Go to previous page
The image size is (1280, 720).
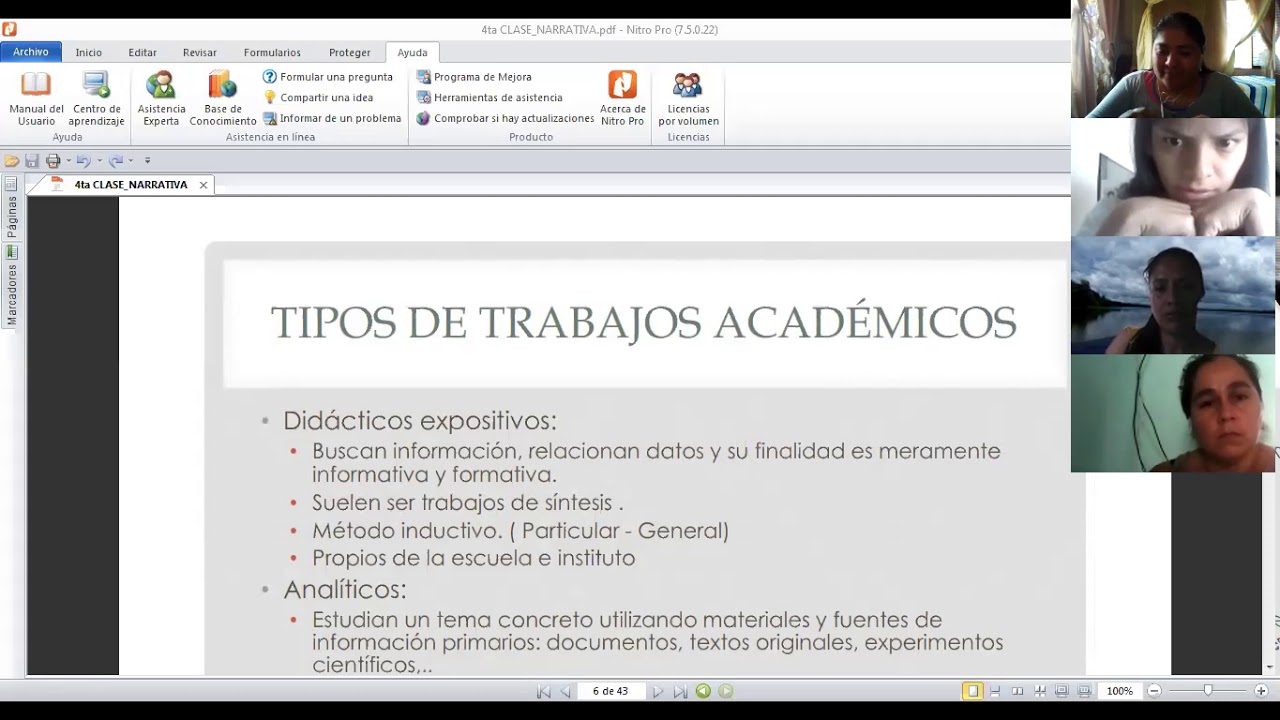pyautogui.click(x=565, y=691)
